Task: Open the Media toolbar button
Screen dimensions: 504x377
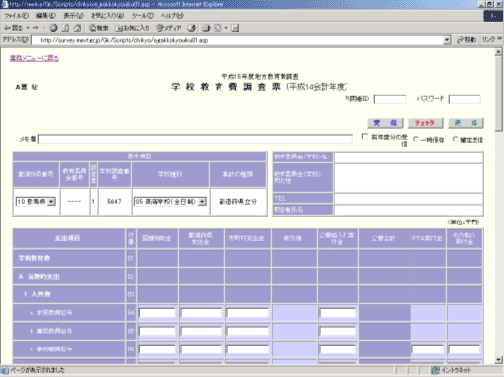Action: click(x=169, y=28)
